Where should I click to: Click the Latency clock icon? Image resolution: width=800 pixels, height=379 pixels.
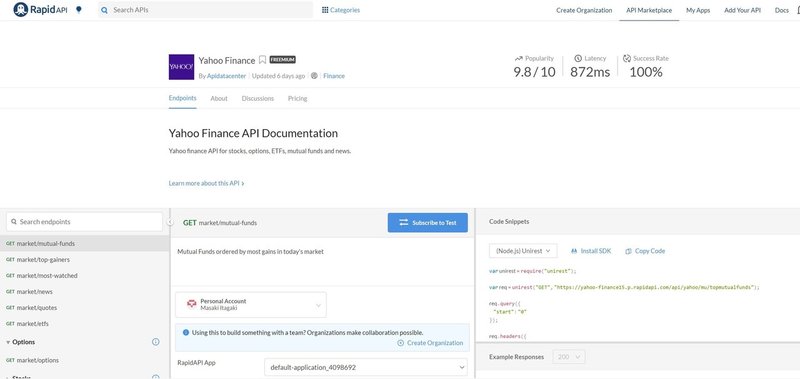point(578,58)
